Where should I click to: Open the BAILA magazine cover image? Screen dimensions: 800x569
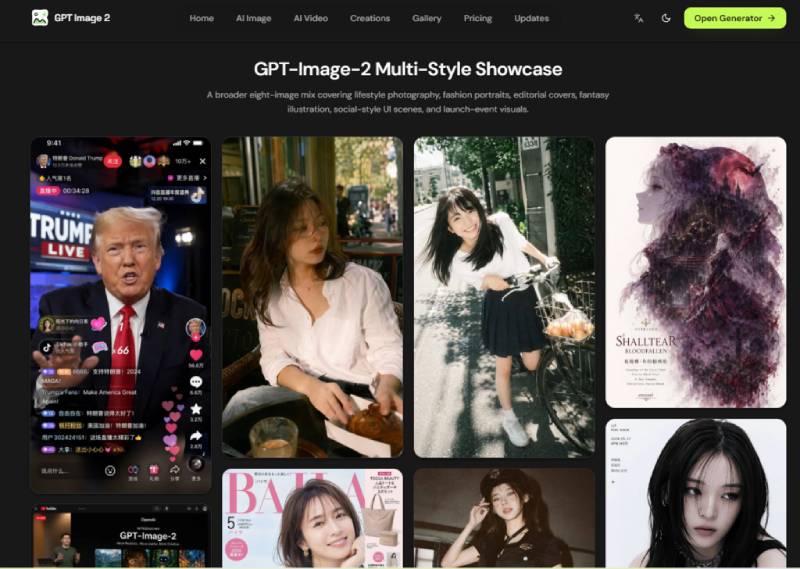pyautogui.click(x=312, y=518)
